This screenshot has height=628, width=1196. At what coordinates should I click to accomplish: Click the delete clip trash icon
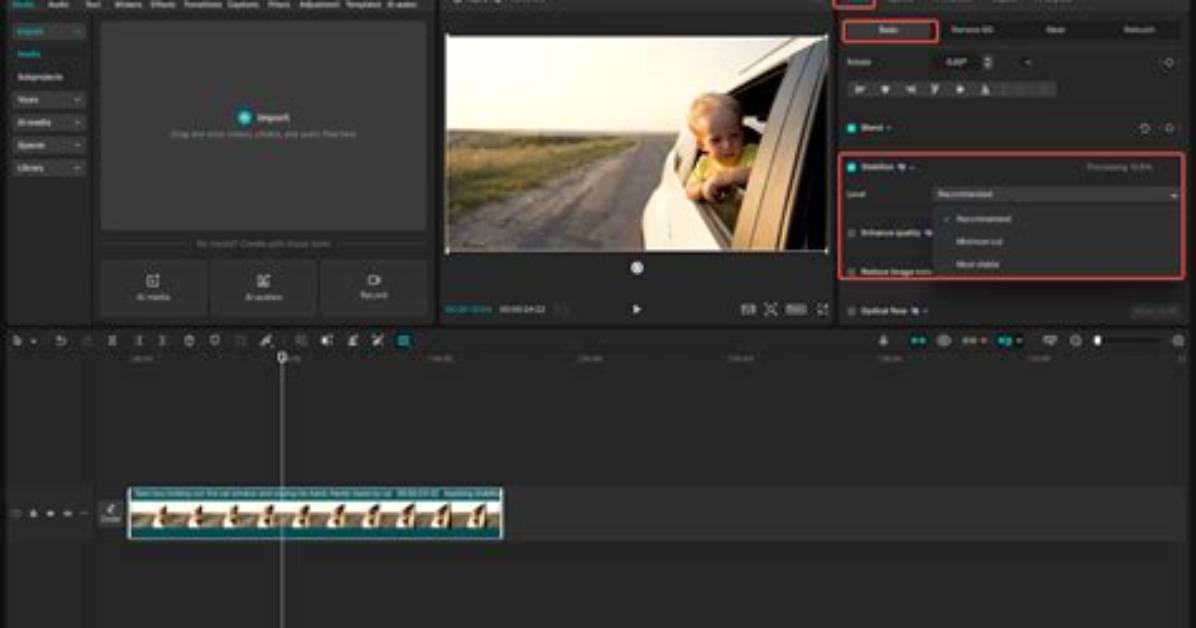189,341
